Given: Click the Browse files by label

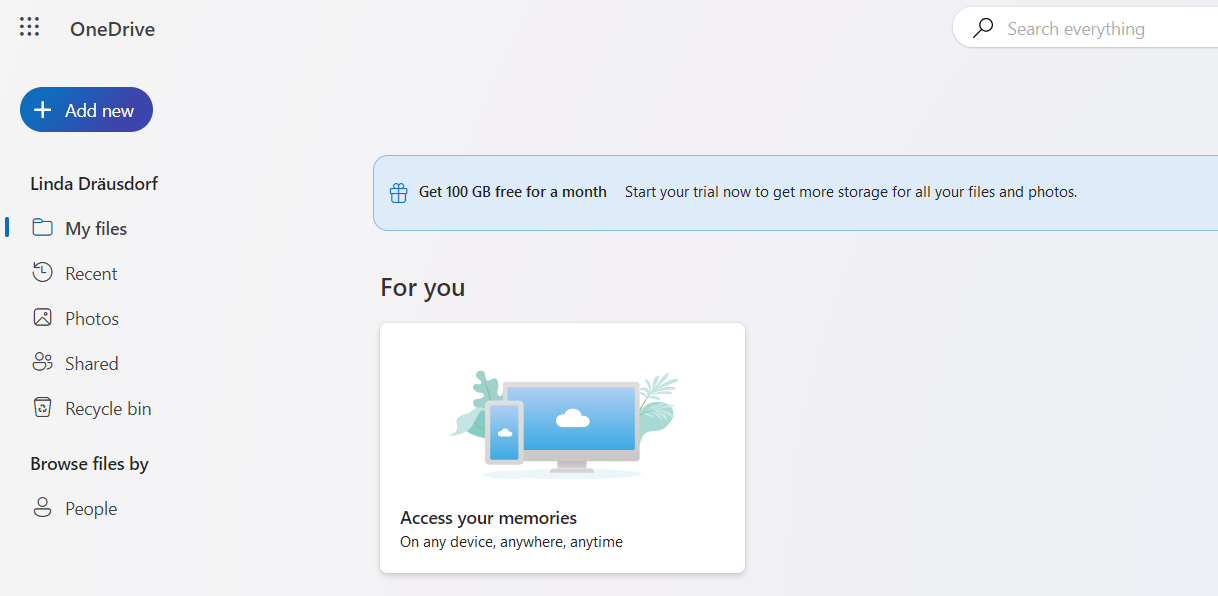Looking at the screenshot, I should pos(89,463).
